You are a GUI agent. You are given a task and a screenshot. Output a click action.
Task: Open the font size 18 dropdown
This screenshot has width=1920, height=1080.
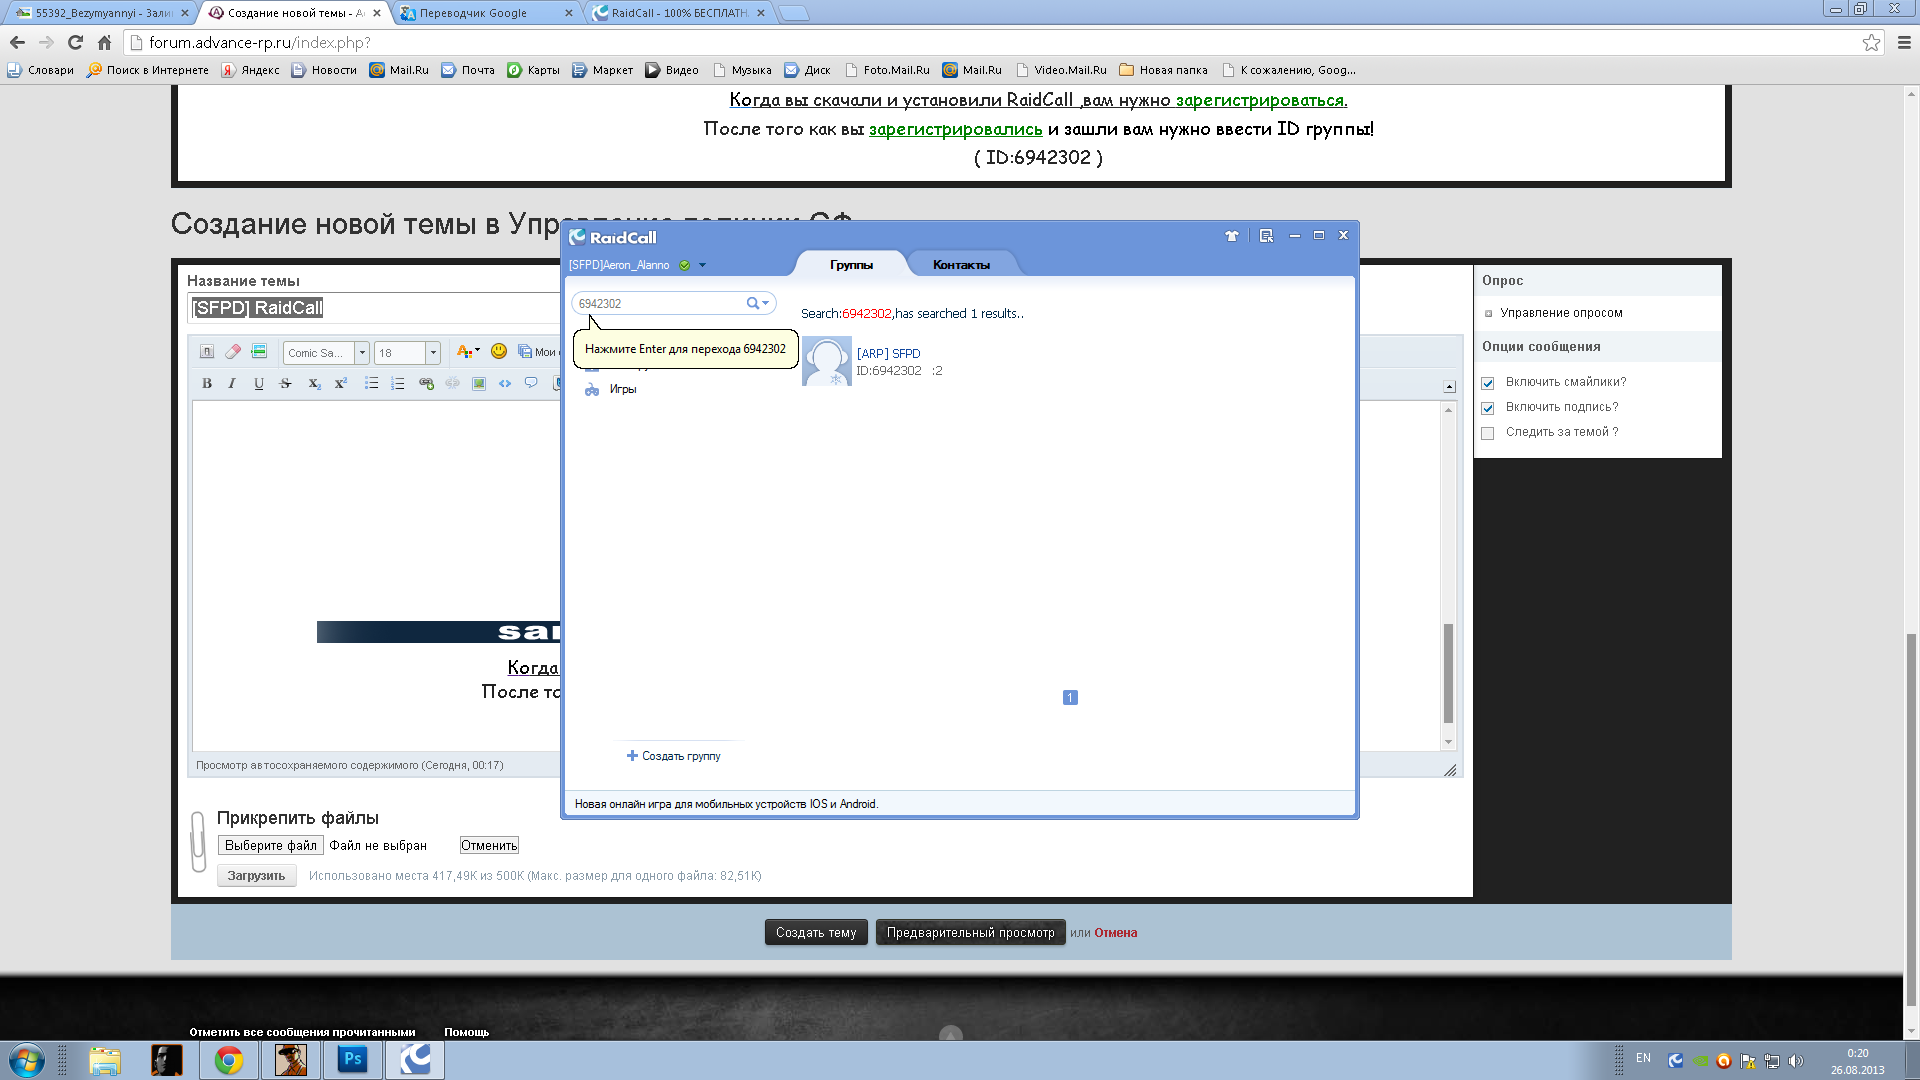click(433, 353)
